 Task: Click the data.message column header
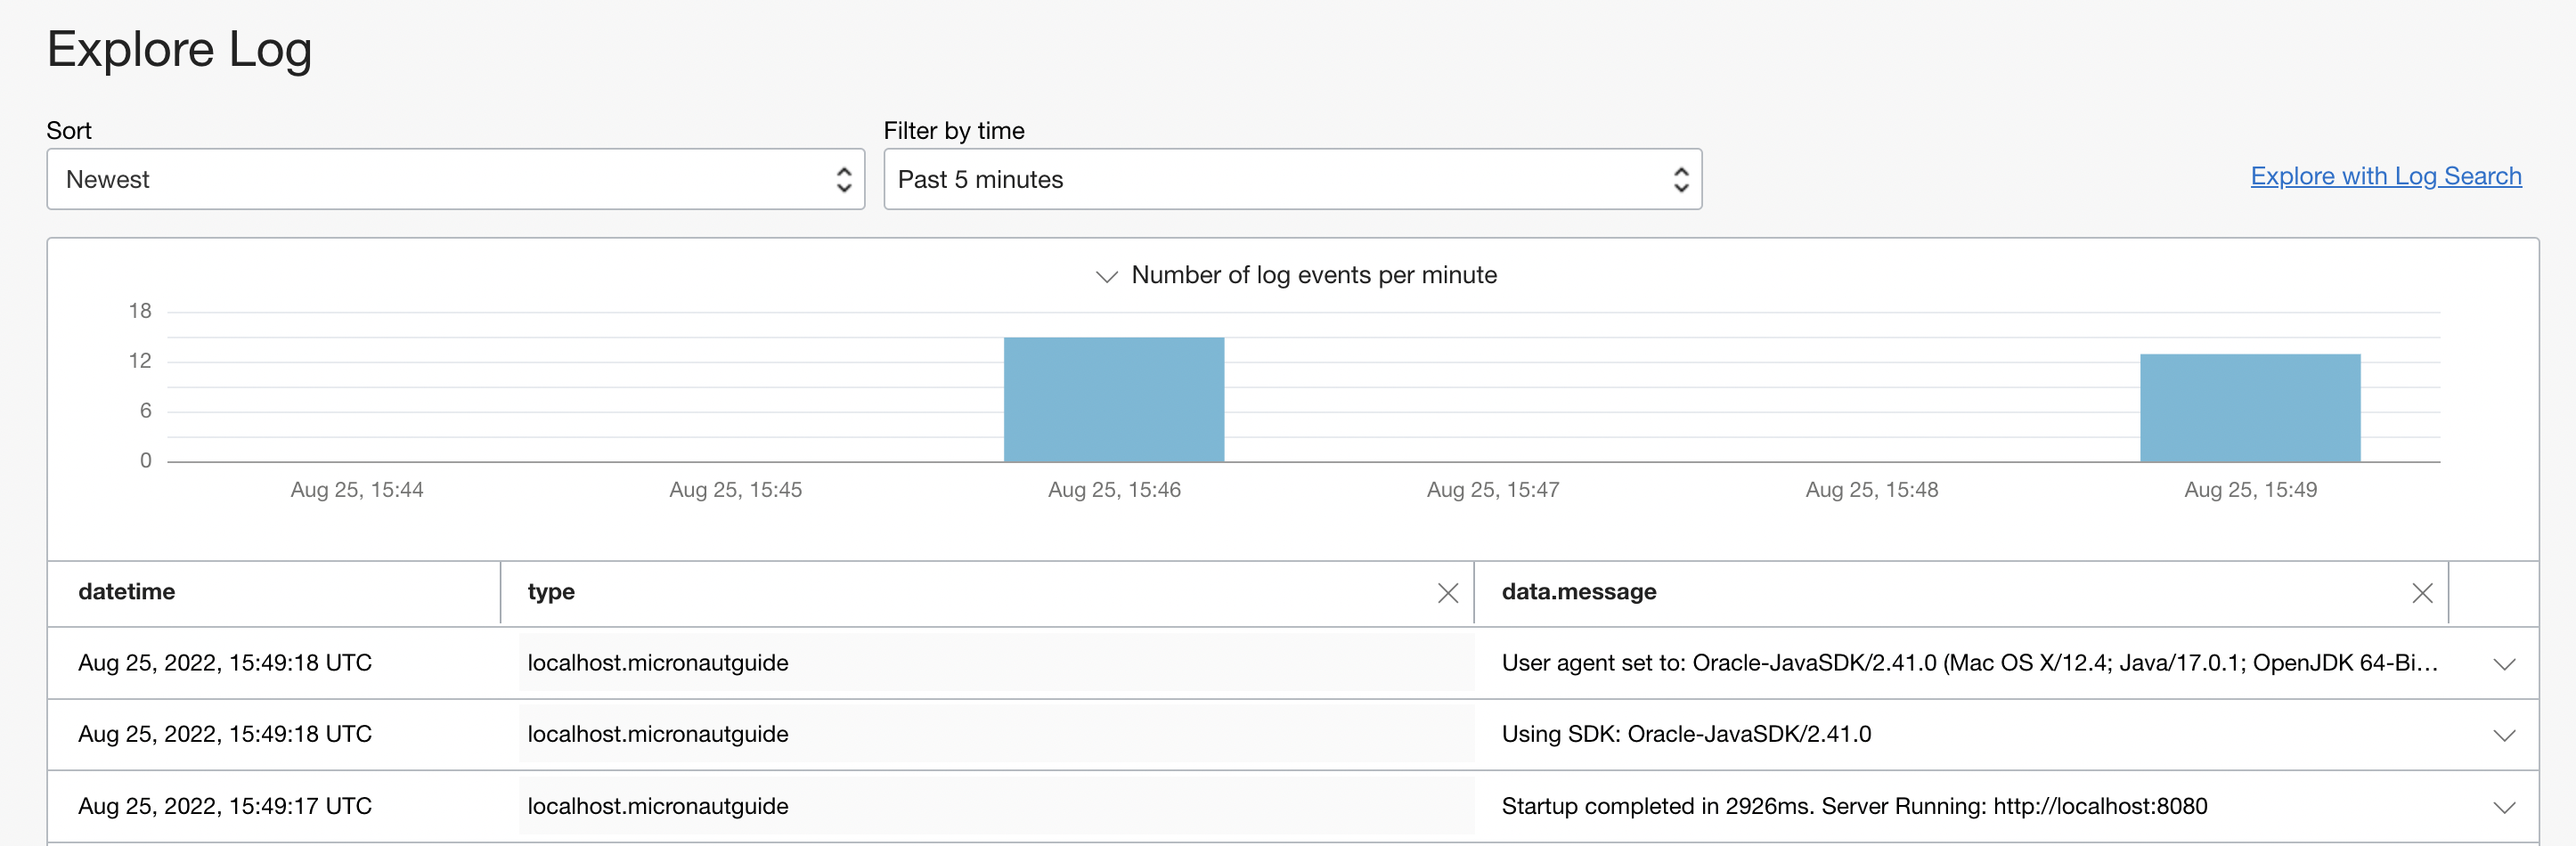tap(1578, 592)
